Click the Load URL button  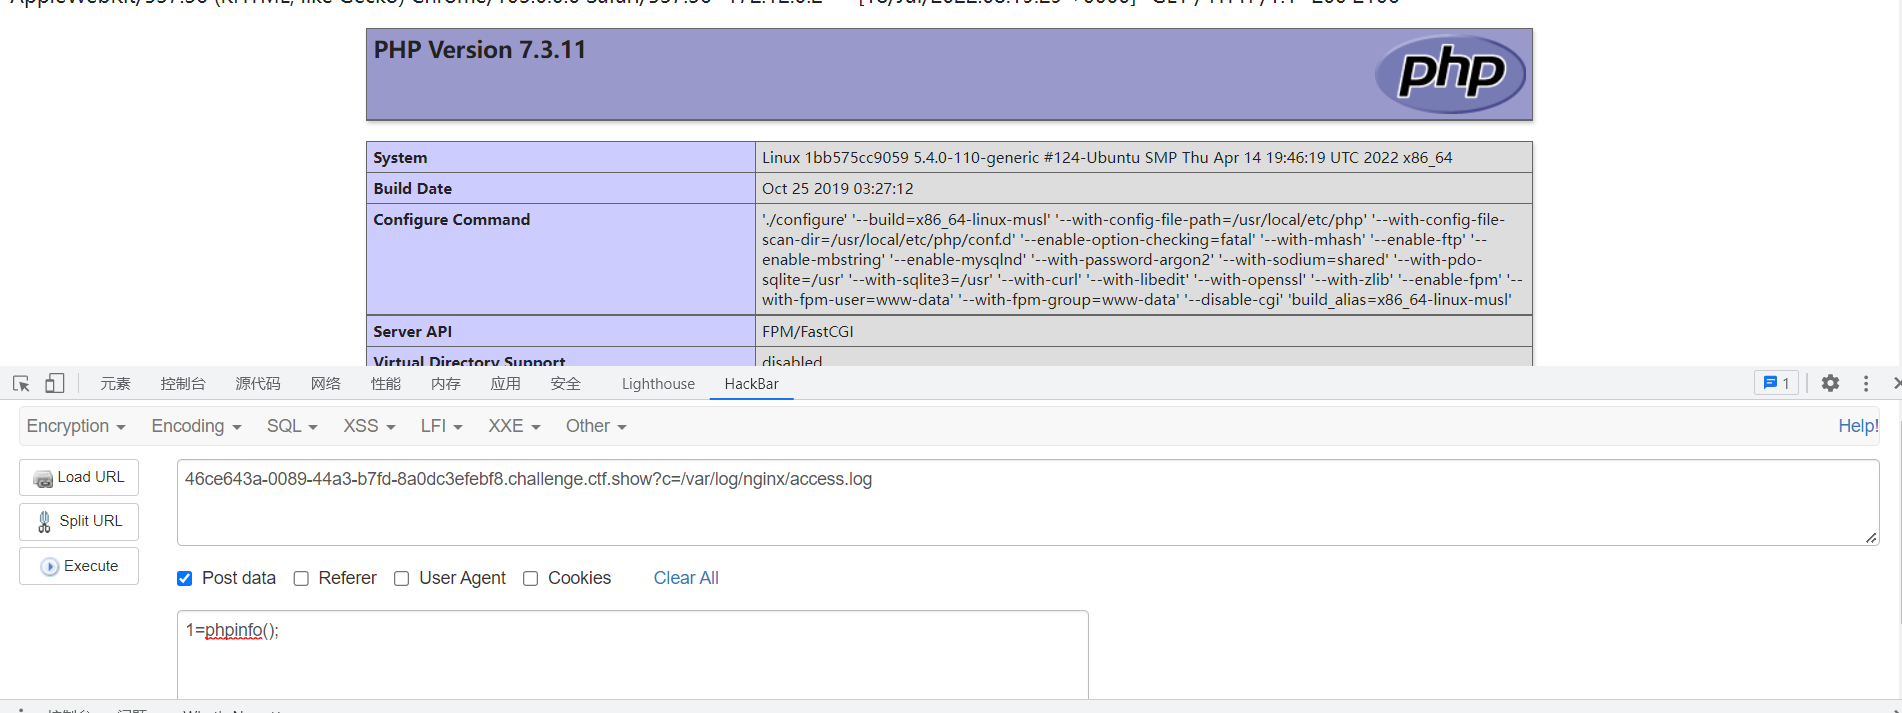coord(79,478)
